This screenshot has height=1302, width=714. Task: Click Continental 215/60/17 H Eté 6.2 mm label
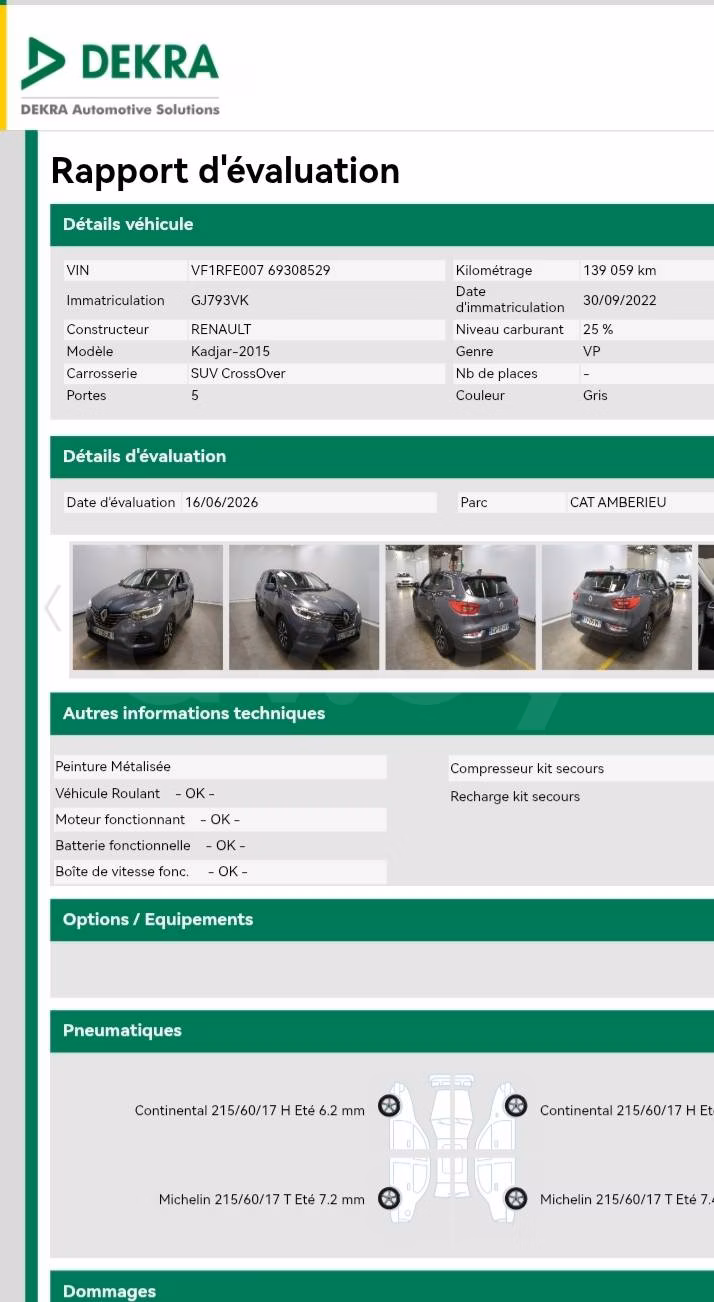click(x=250, y=1110)
